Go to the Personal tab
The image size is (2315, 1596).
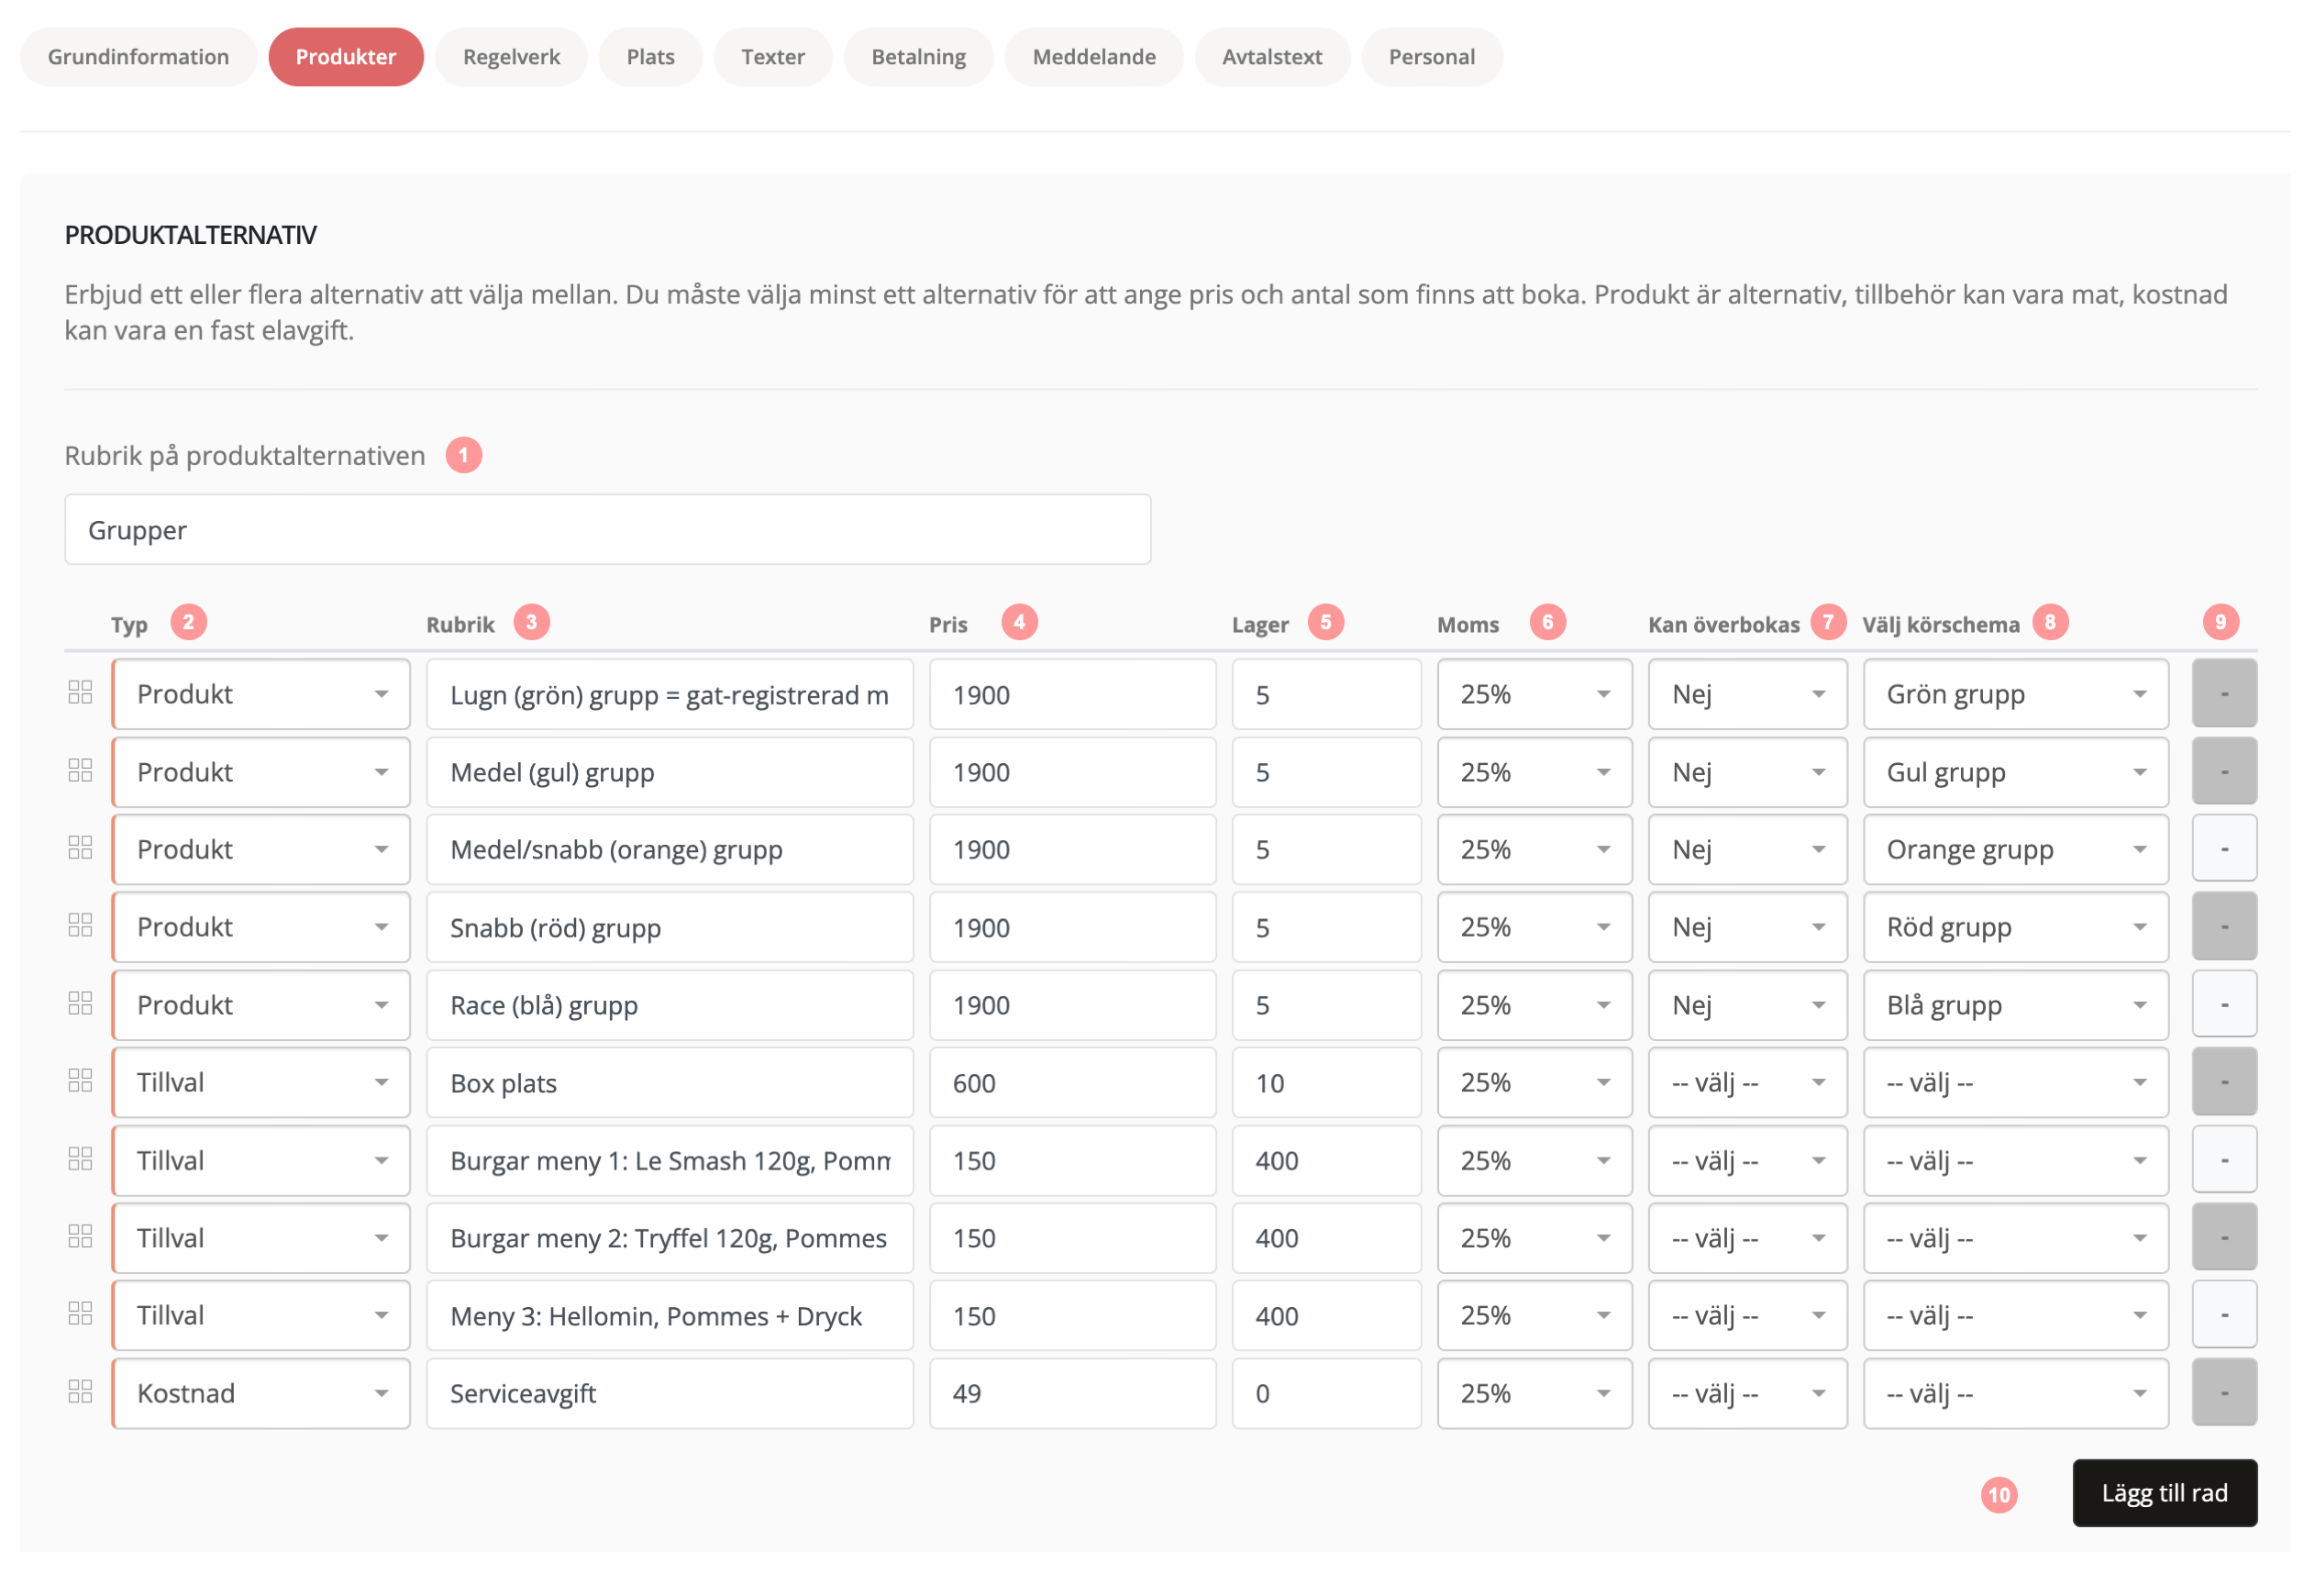1431,57
